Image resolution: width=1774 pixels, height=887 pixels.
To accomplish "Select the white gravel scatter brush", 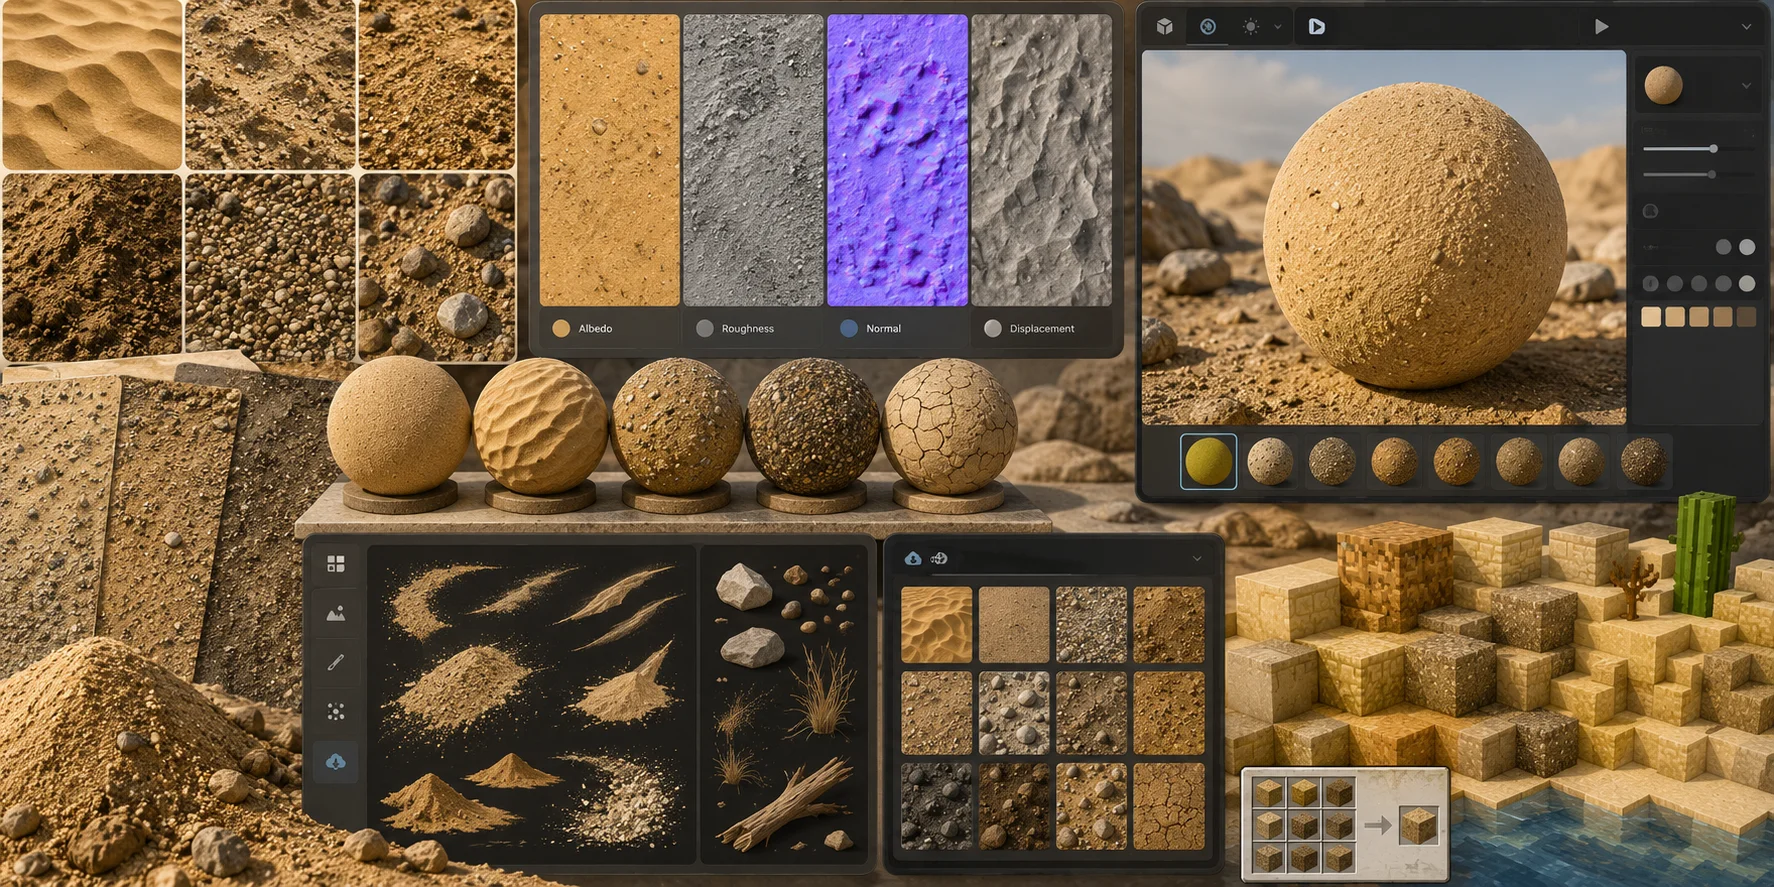I will (625, 800).
